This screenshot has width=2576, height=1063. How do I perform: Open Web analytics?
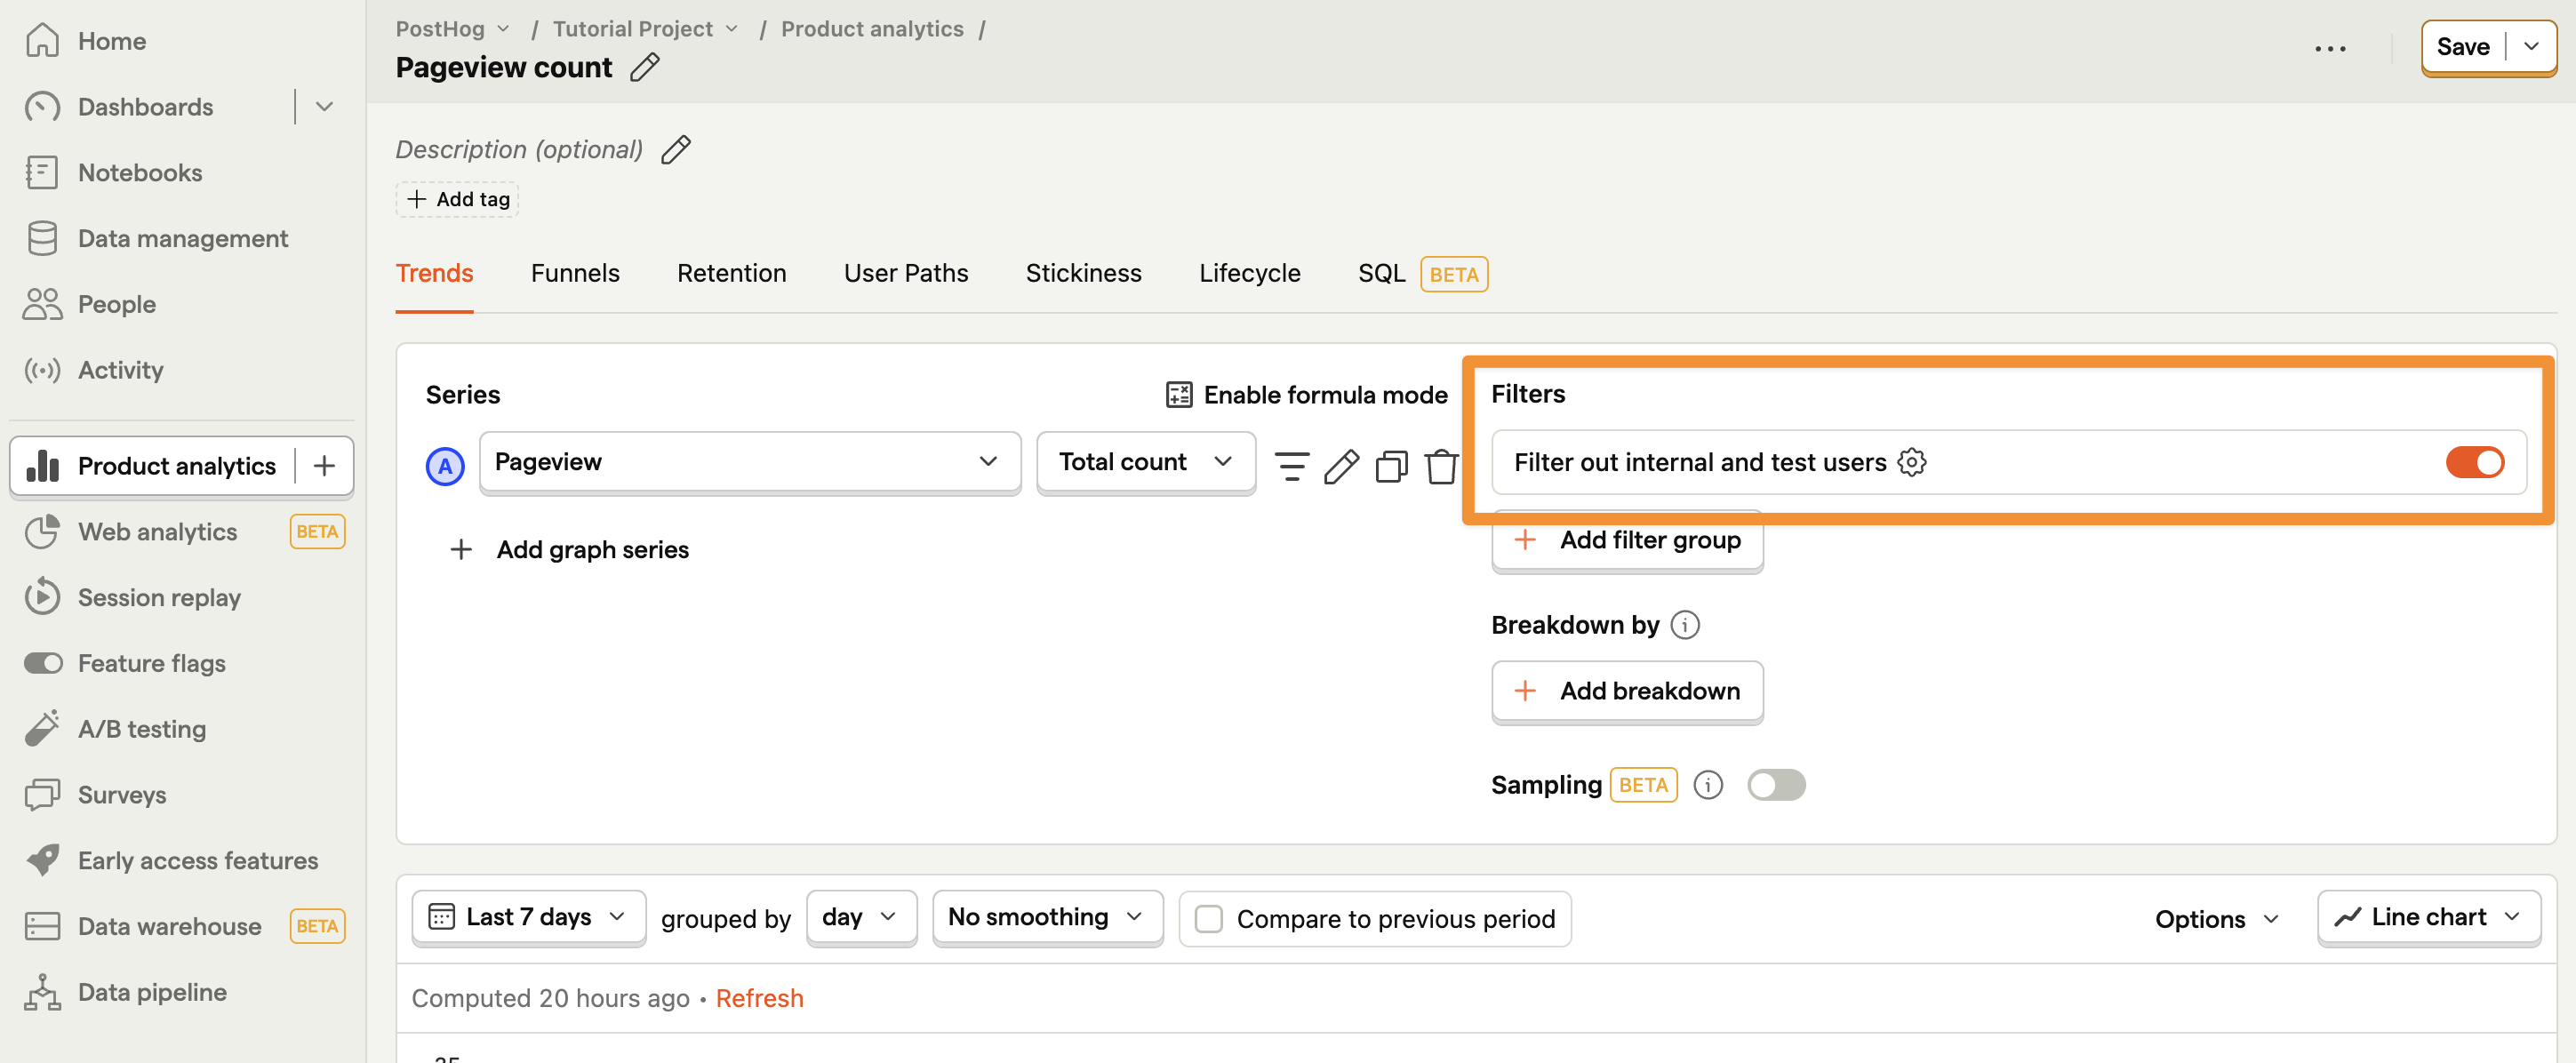click(157, 532)
